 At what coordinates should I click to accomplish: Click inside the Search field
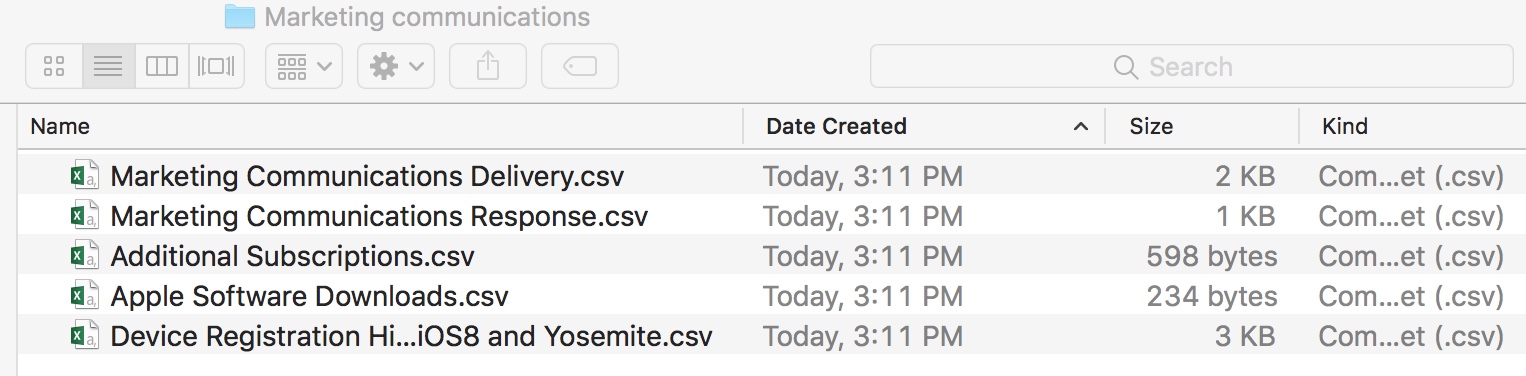pyautogui.click(x=1192, y=67)
